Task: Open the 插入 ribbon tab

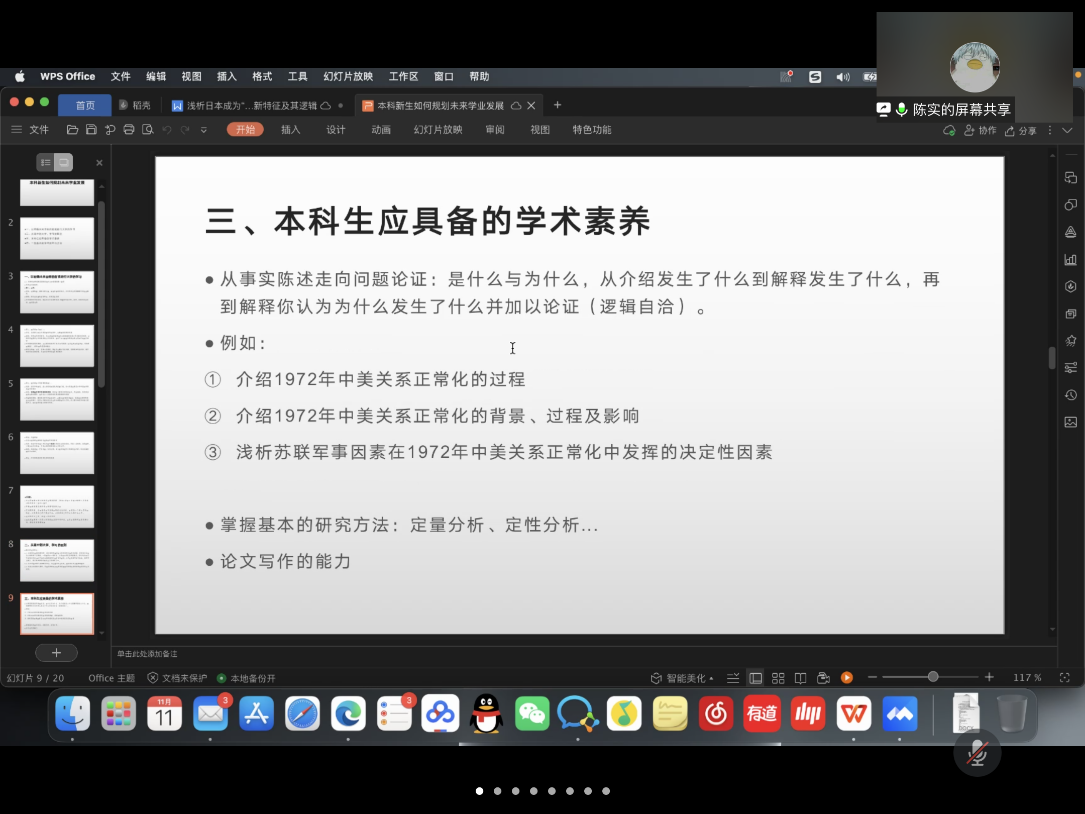Action: [x=291, y=130]
